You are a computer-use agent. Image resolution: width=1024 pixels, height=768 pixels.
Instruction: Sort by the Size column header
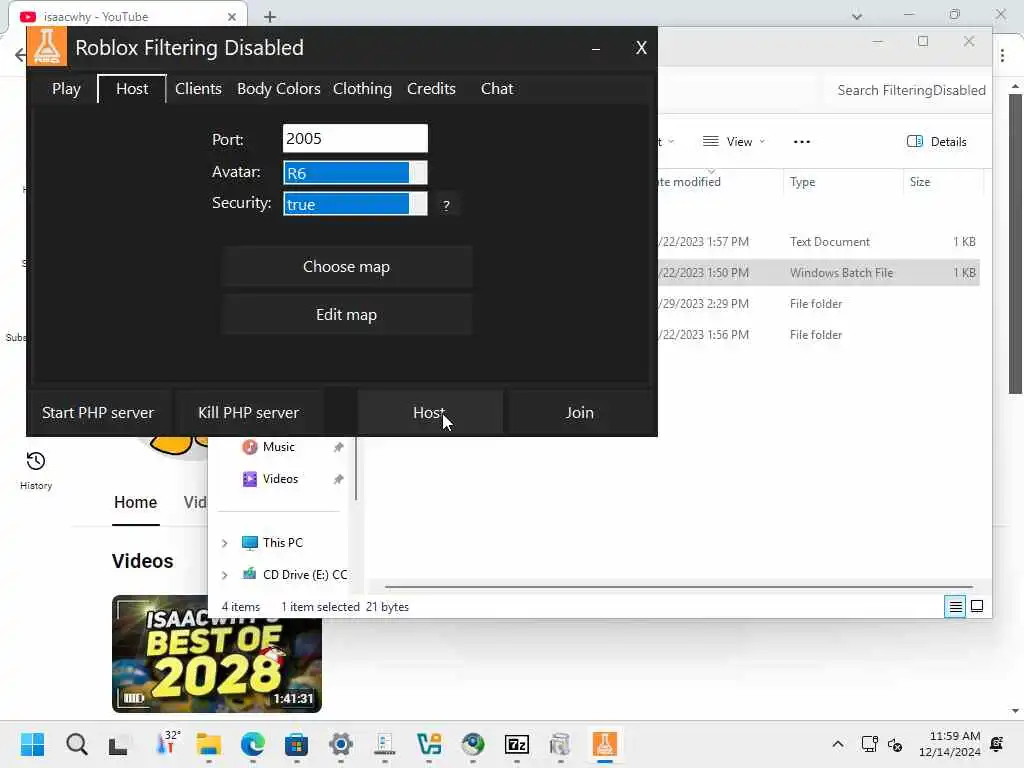(943, 182)
